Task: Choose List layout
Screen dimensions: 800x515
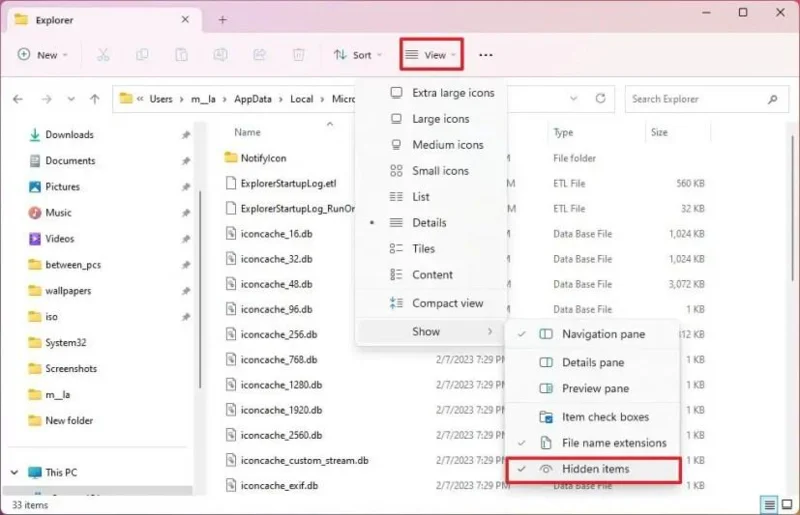Action: (432, 197)
